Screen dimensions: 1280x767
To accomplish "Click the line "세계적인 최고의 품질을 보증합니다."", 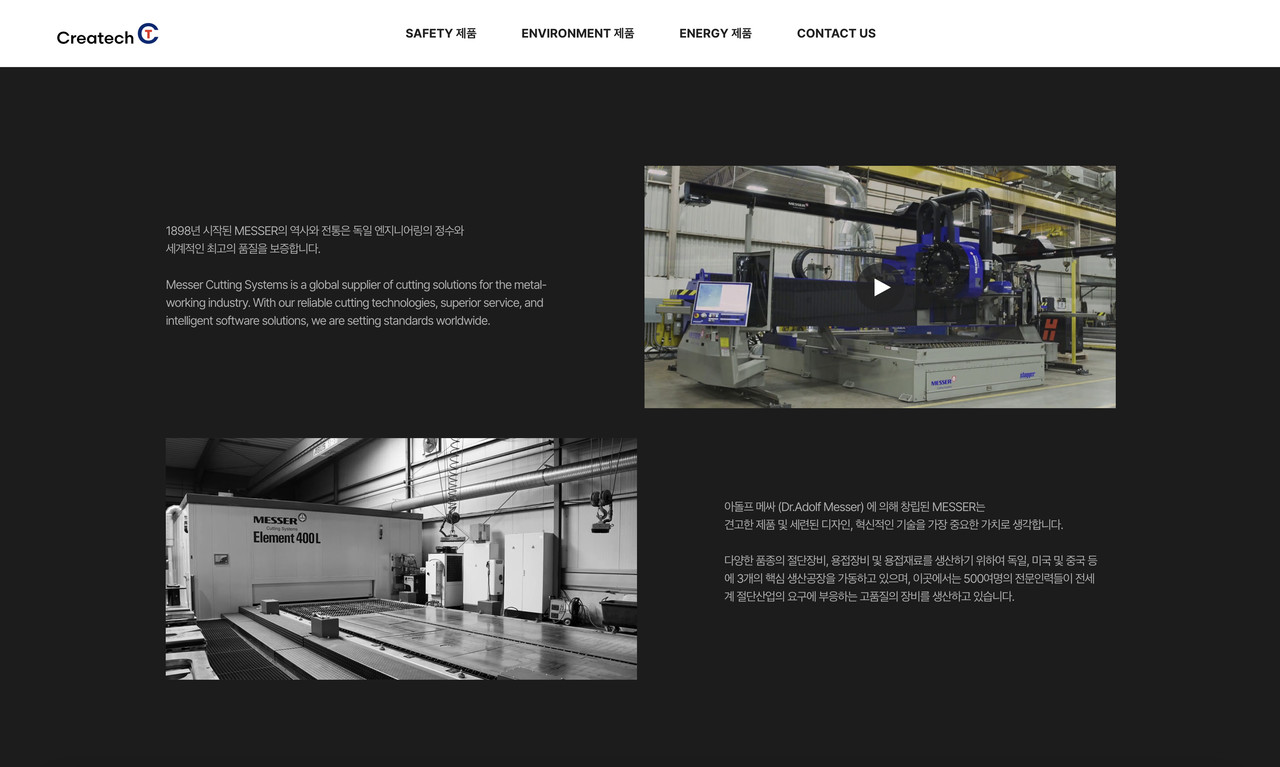I will coord(243,249).
